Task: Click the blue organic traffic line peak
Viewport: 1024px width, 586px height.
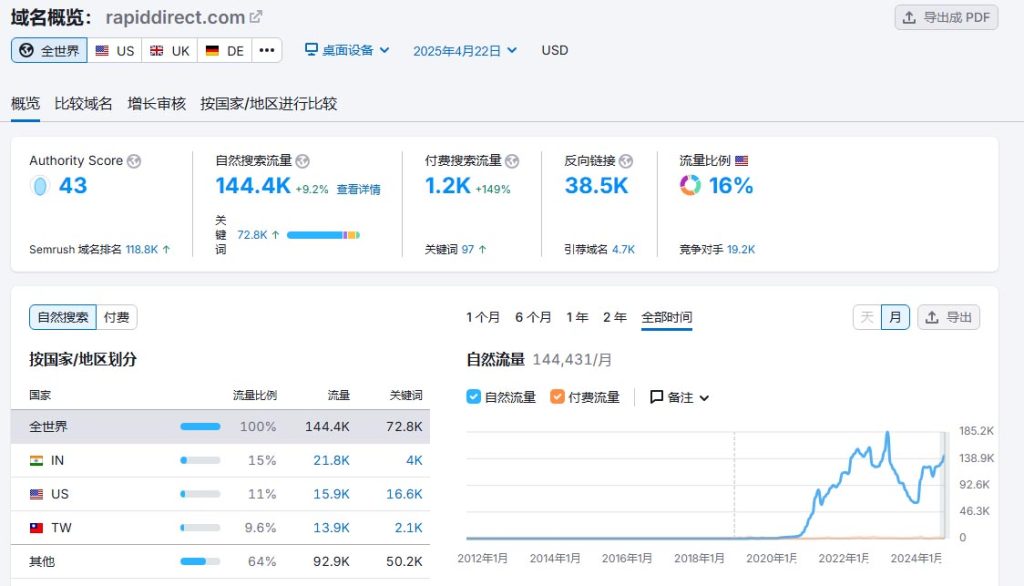Action: pyautogui.click(x=888, y=434)
